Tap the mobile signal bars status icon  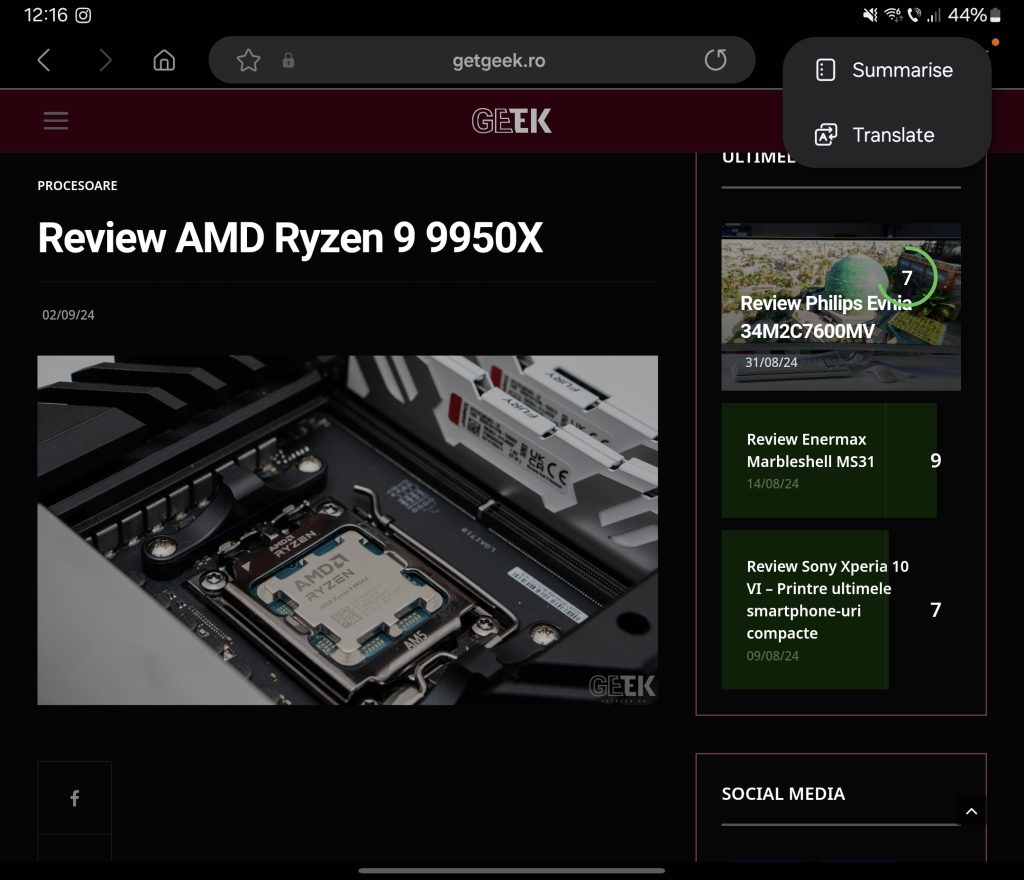coord(934,15)
